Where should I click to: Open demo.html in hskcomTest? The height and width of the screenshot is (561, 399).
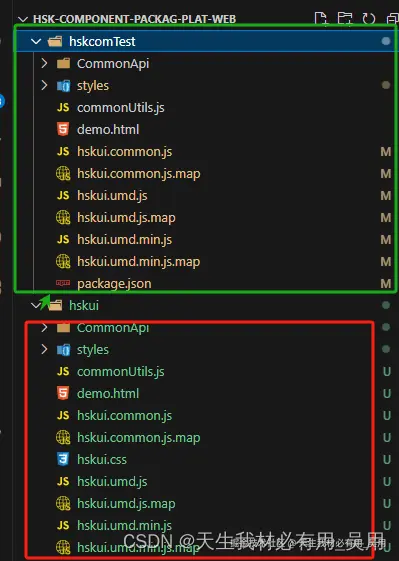click(x=108, y=130)
